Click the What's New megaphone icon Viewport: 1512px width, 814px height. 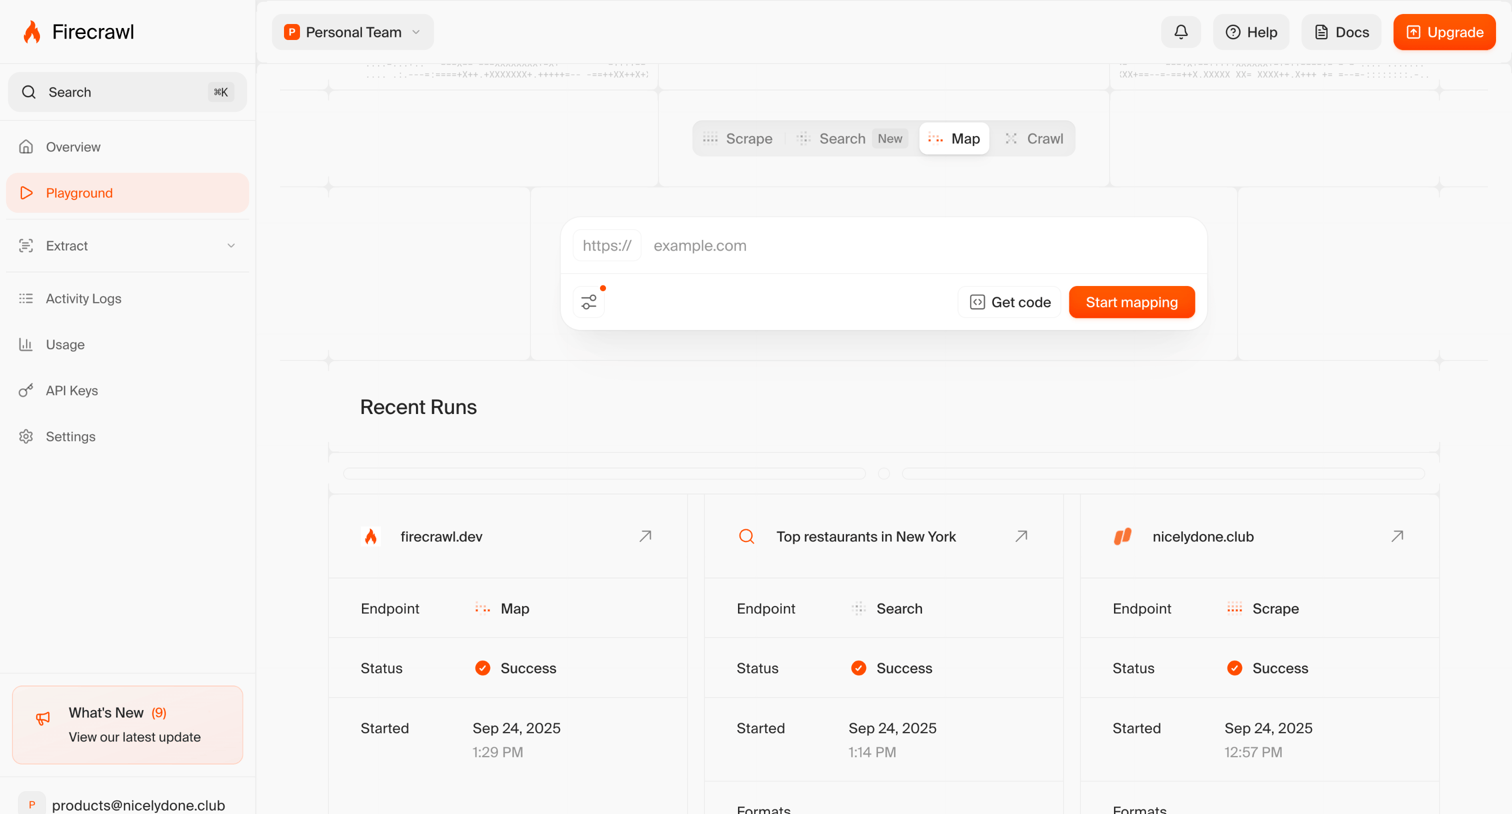(x=43, y=718)
